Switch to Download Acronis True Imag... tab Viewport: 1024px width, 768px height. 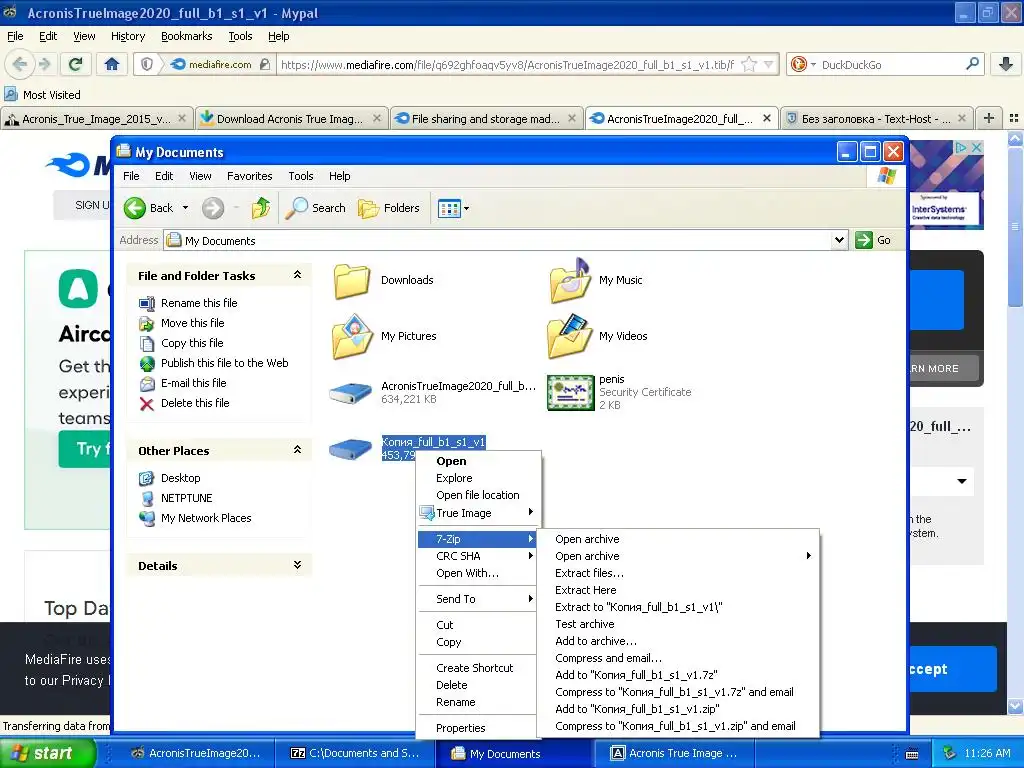tap(291, 119)
